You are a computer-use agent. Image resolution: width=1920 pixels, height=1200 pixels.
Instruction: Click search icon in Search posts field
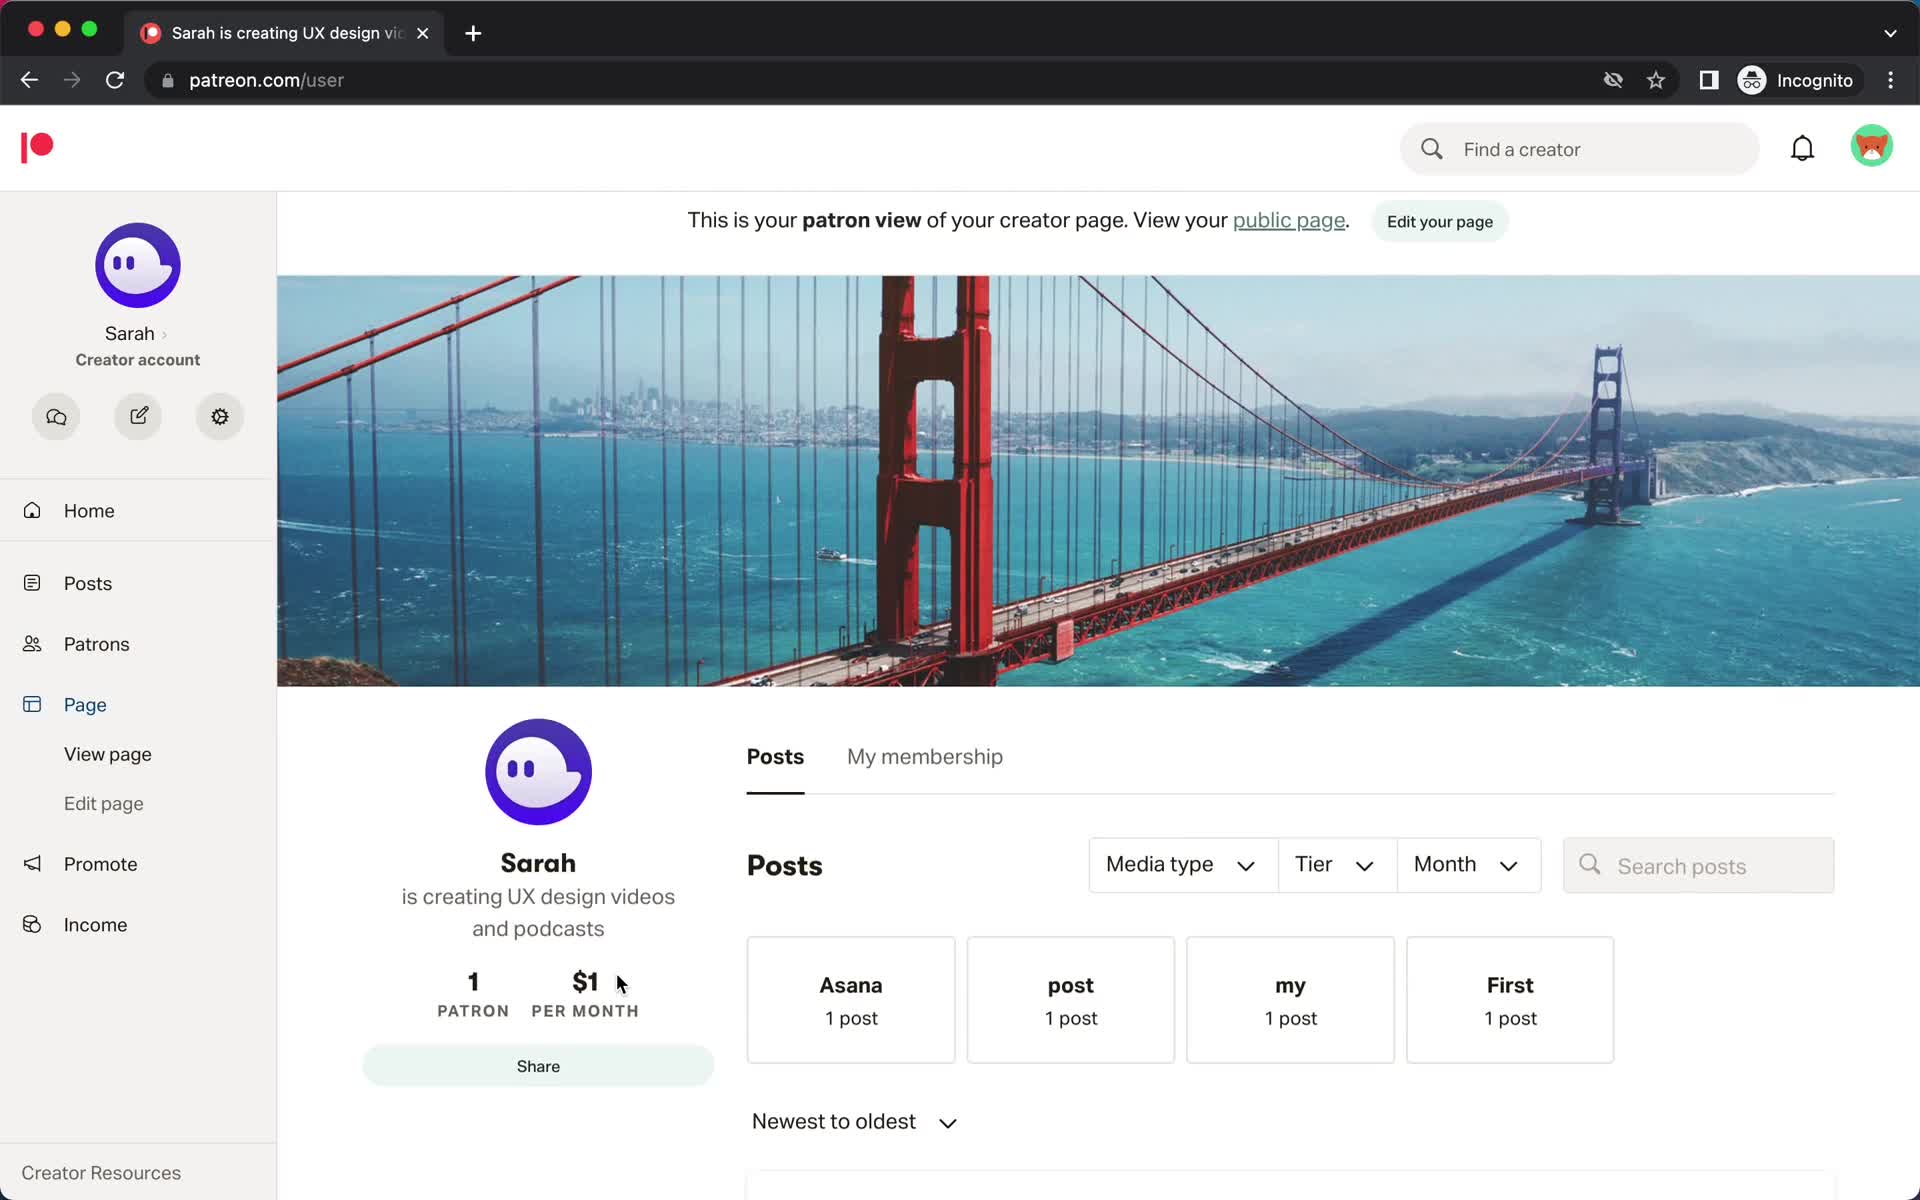click(1590, 864)
